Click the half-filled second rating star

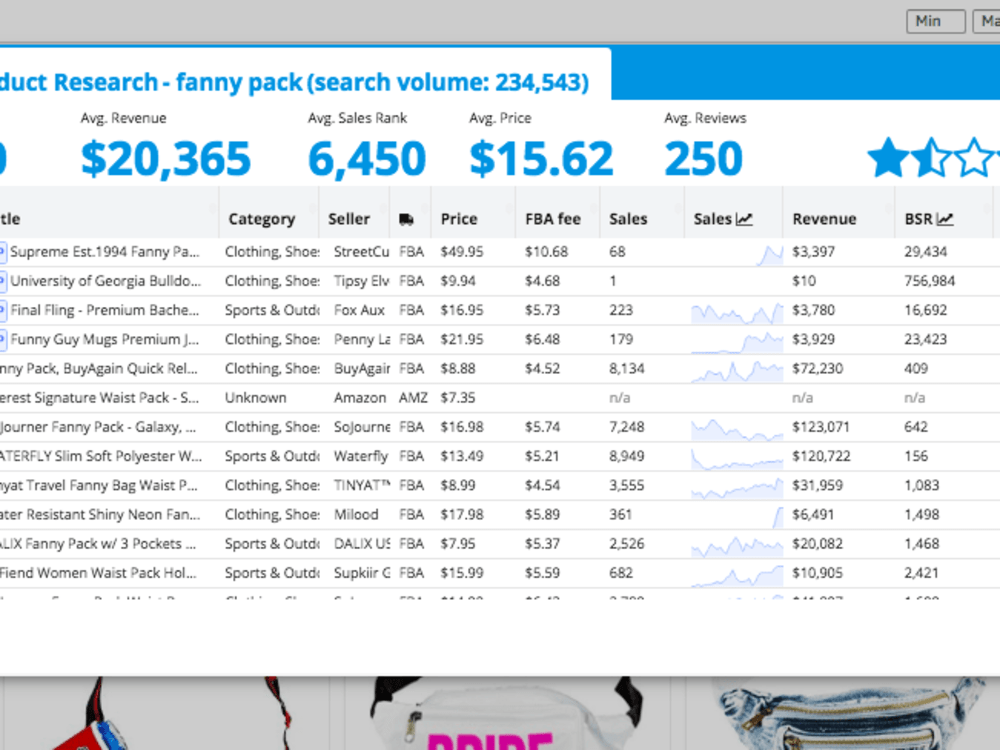click(x=932, y=158)
